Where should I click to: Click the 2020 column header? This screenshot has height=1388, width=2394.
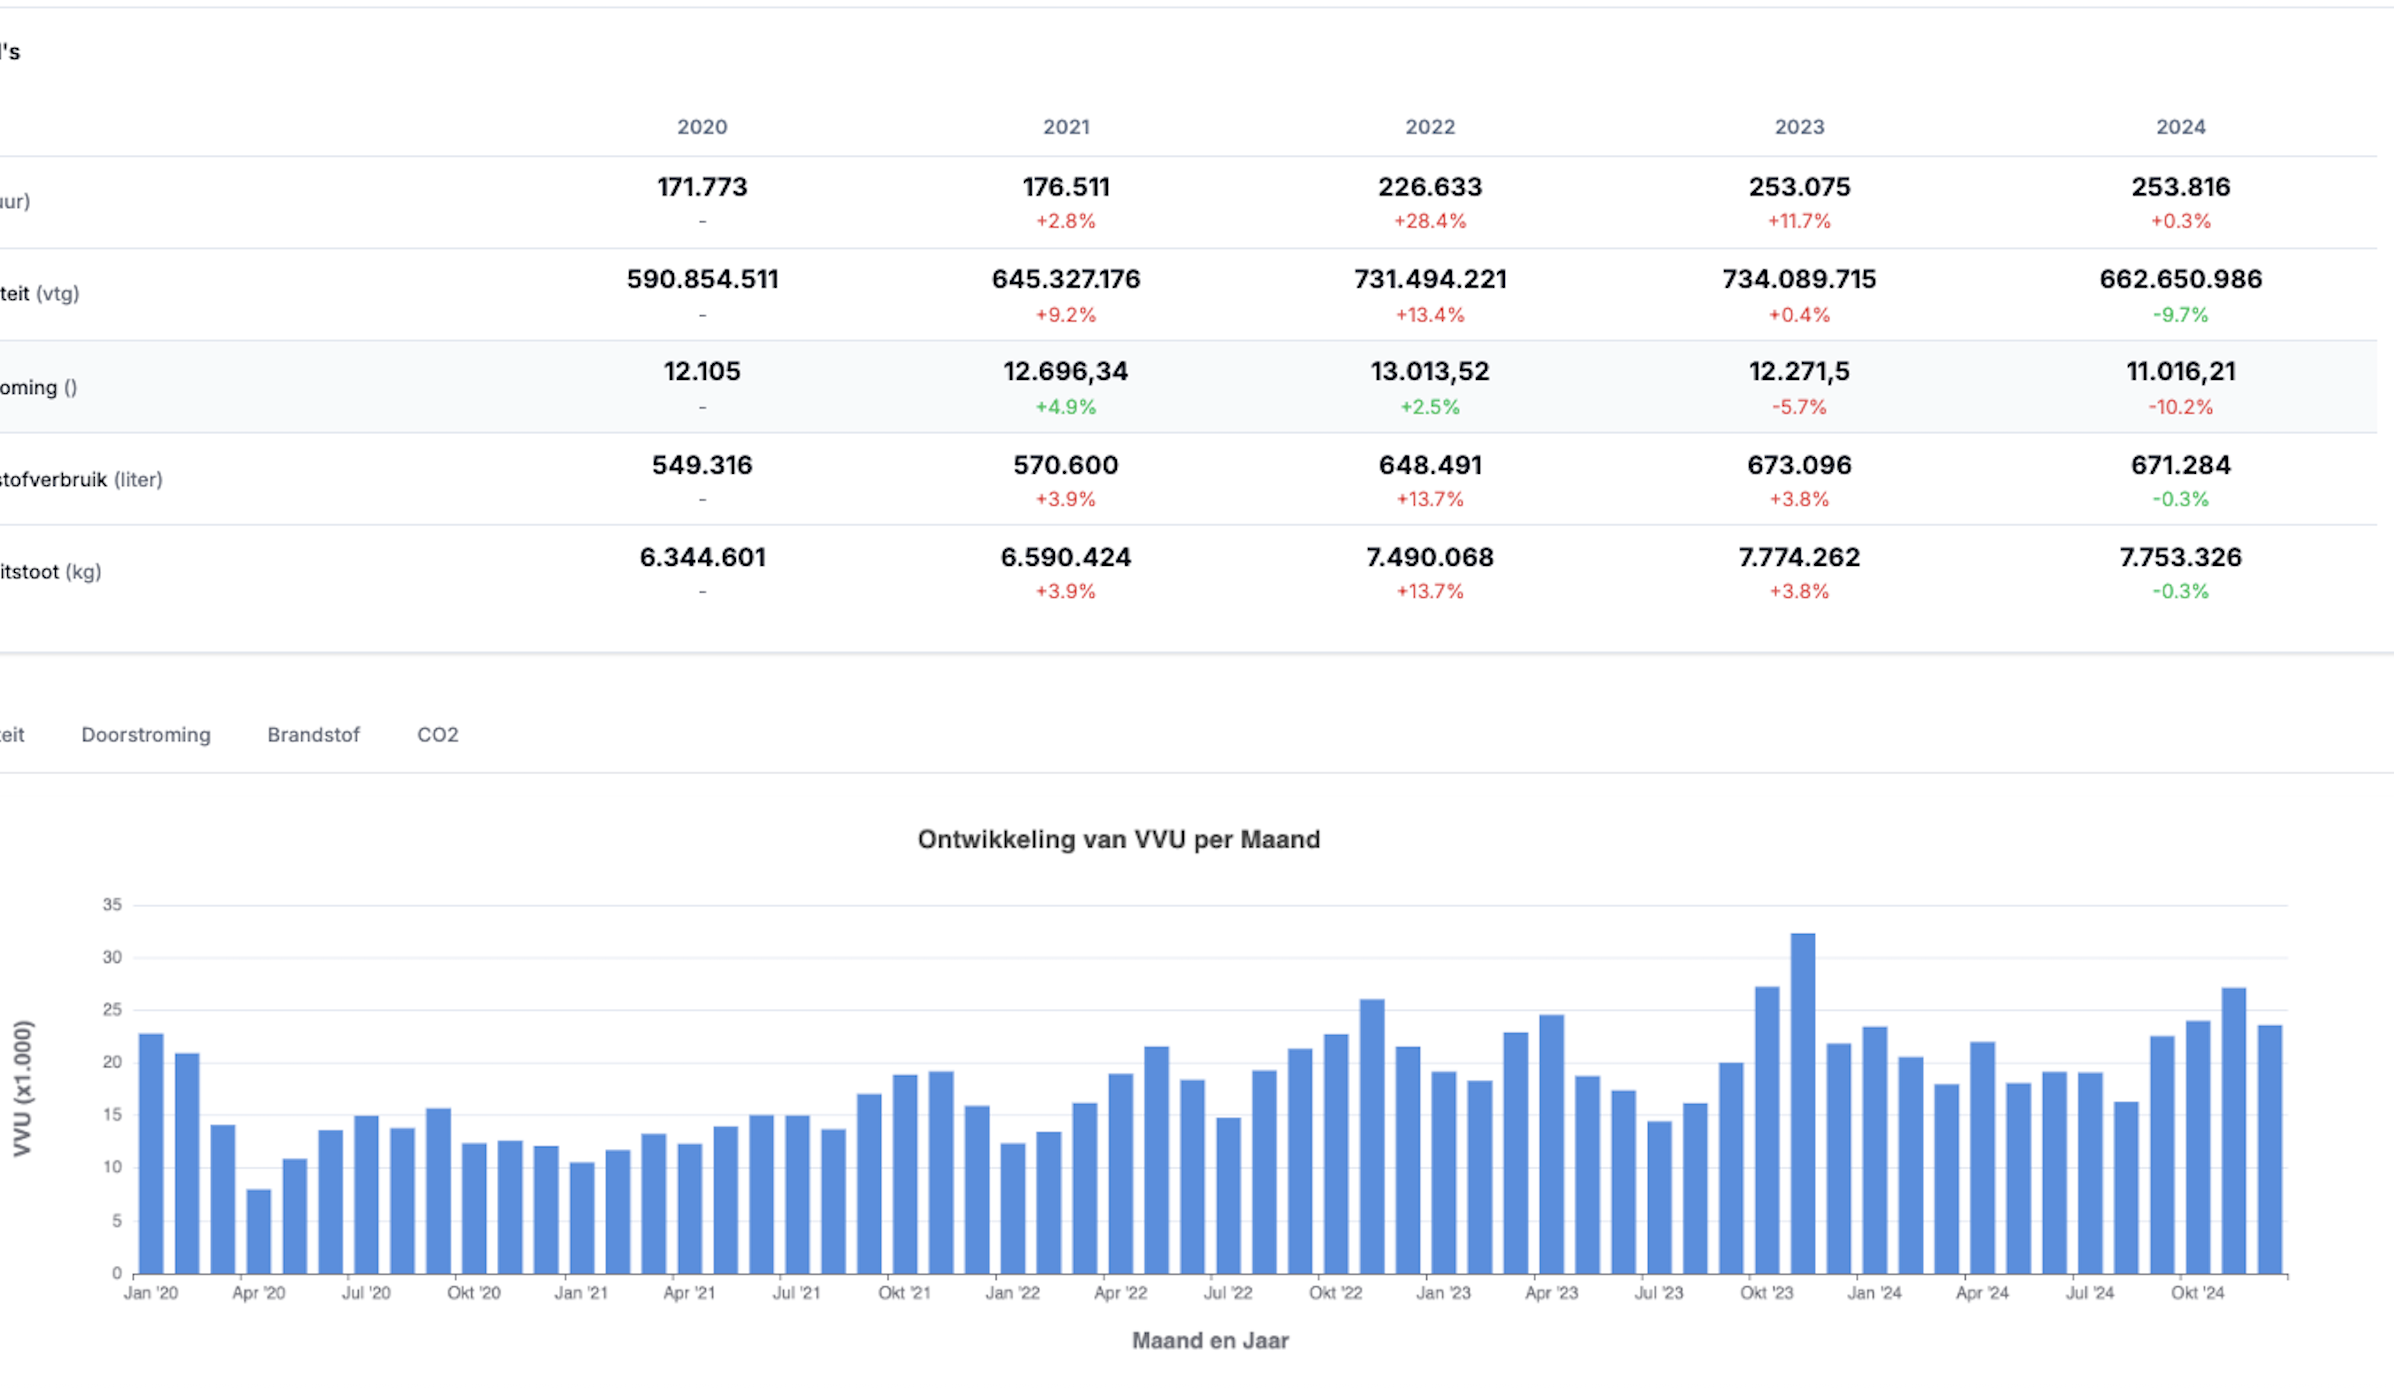[702, 127]
